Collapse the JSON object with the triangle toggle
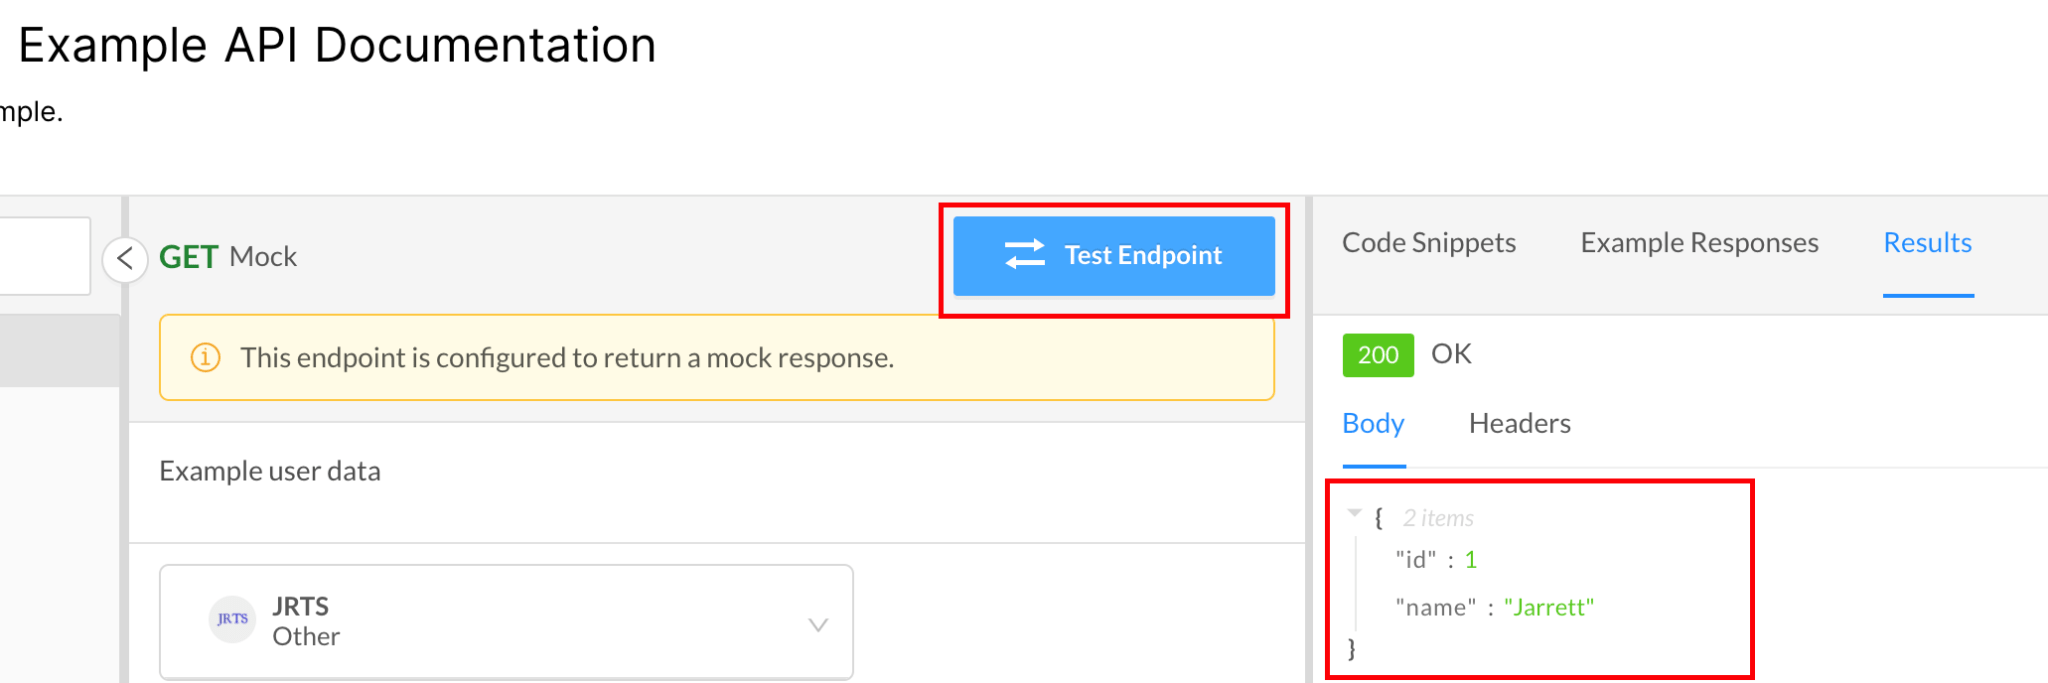Image resolution: width=2048 pixels, height=683 pixels. tap(1354, 514)
